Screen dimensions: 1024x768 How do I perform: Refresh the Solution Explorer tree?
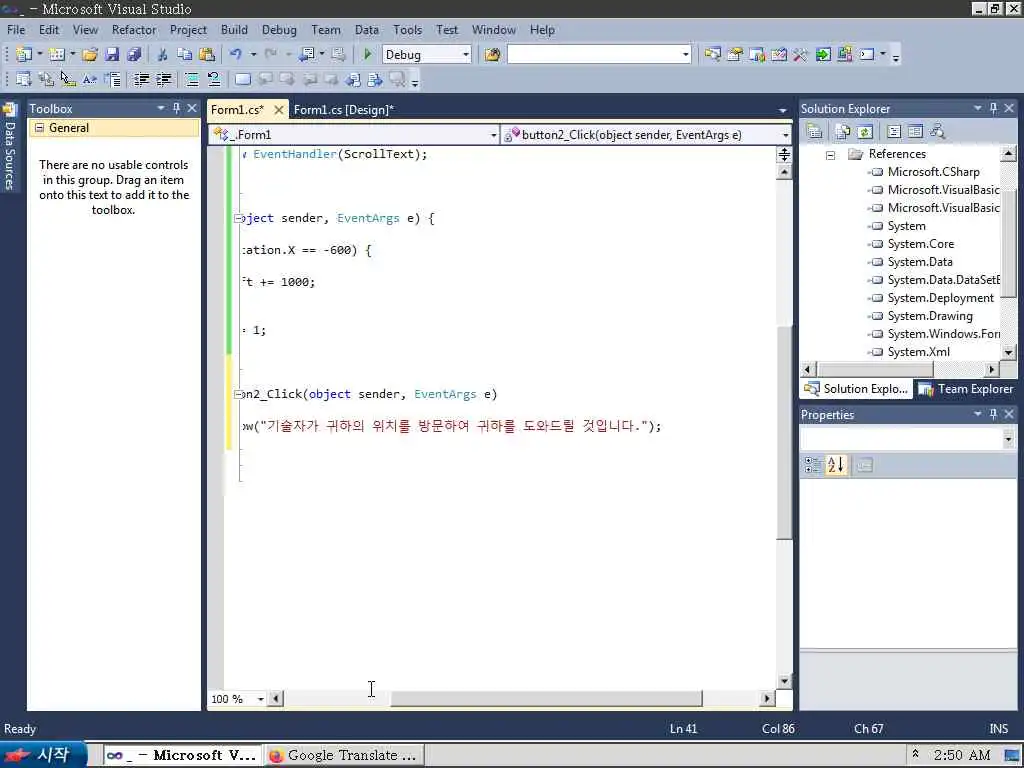pos(865,132)
